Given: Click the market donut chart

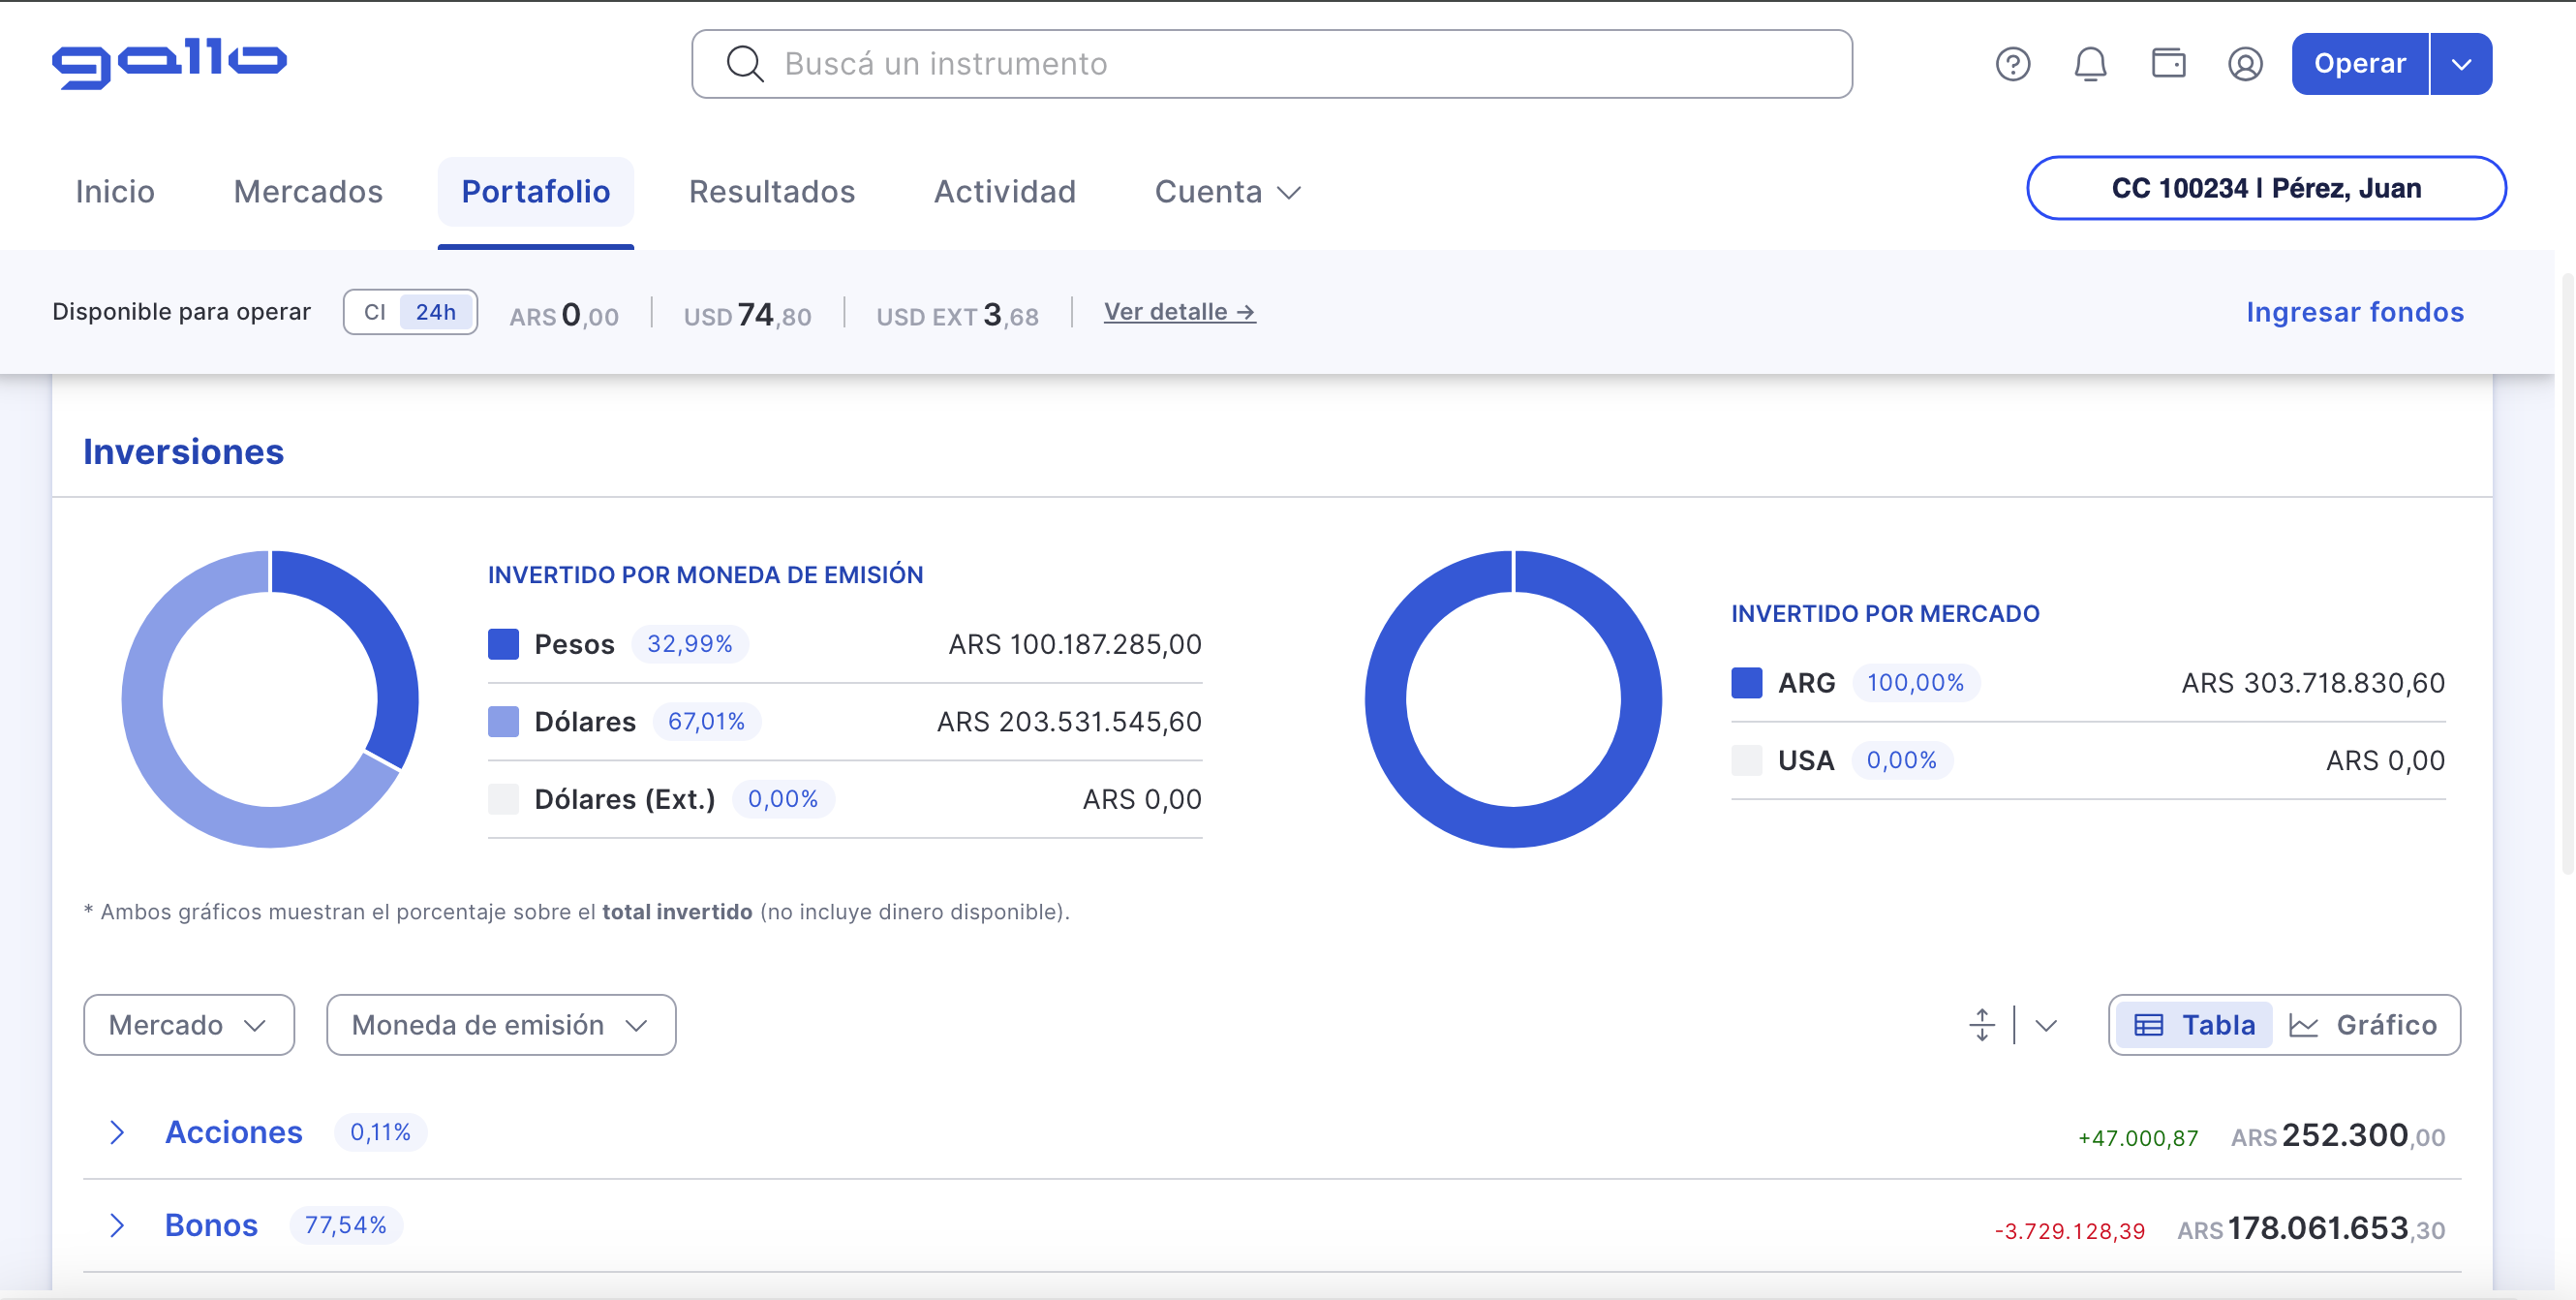Looking at the screenshot, I should [1513, 699].
